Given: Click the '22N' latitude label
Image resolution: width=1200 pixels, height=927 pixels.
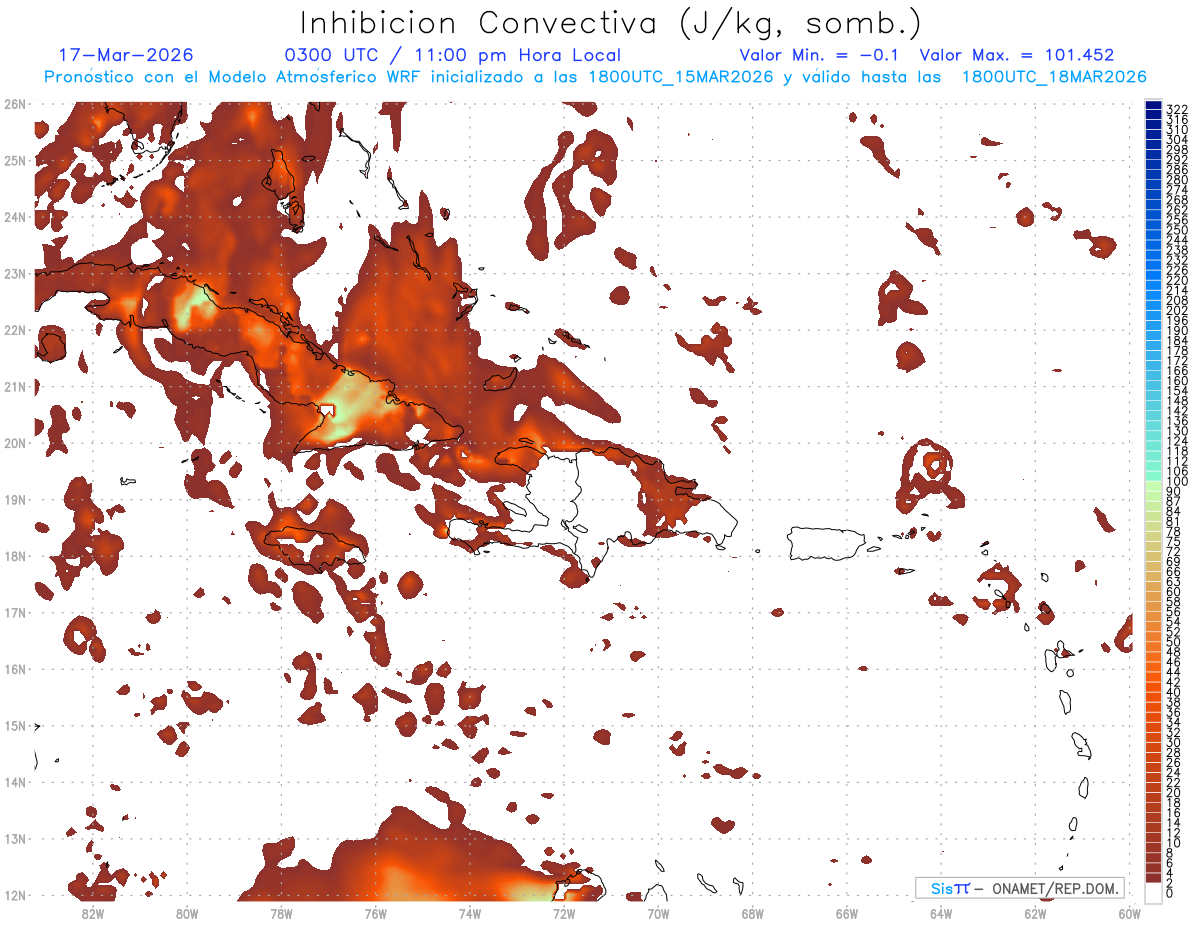Looking at the screenshot, I should [x=14, y=329].
